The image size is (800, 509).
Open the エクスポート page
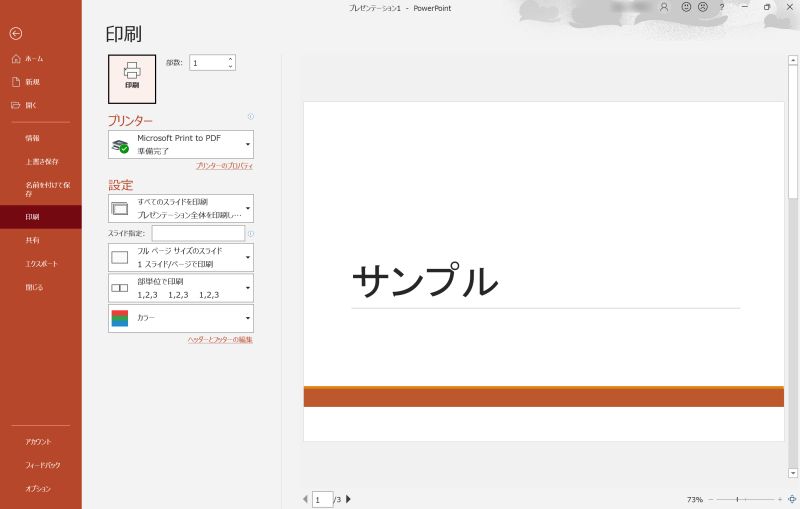click(41, 264)
